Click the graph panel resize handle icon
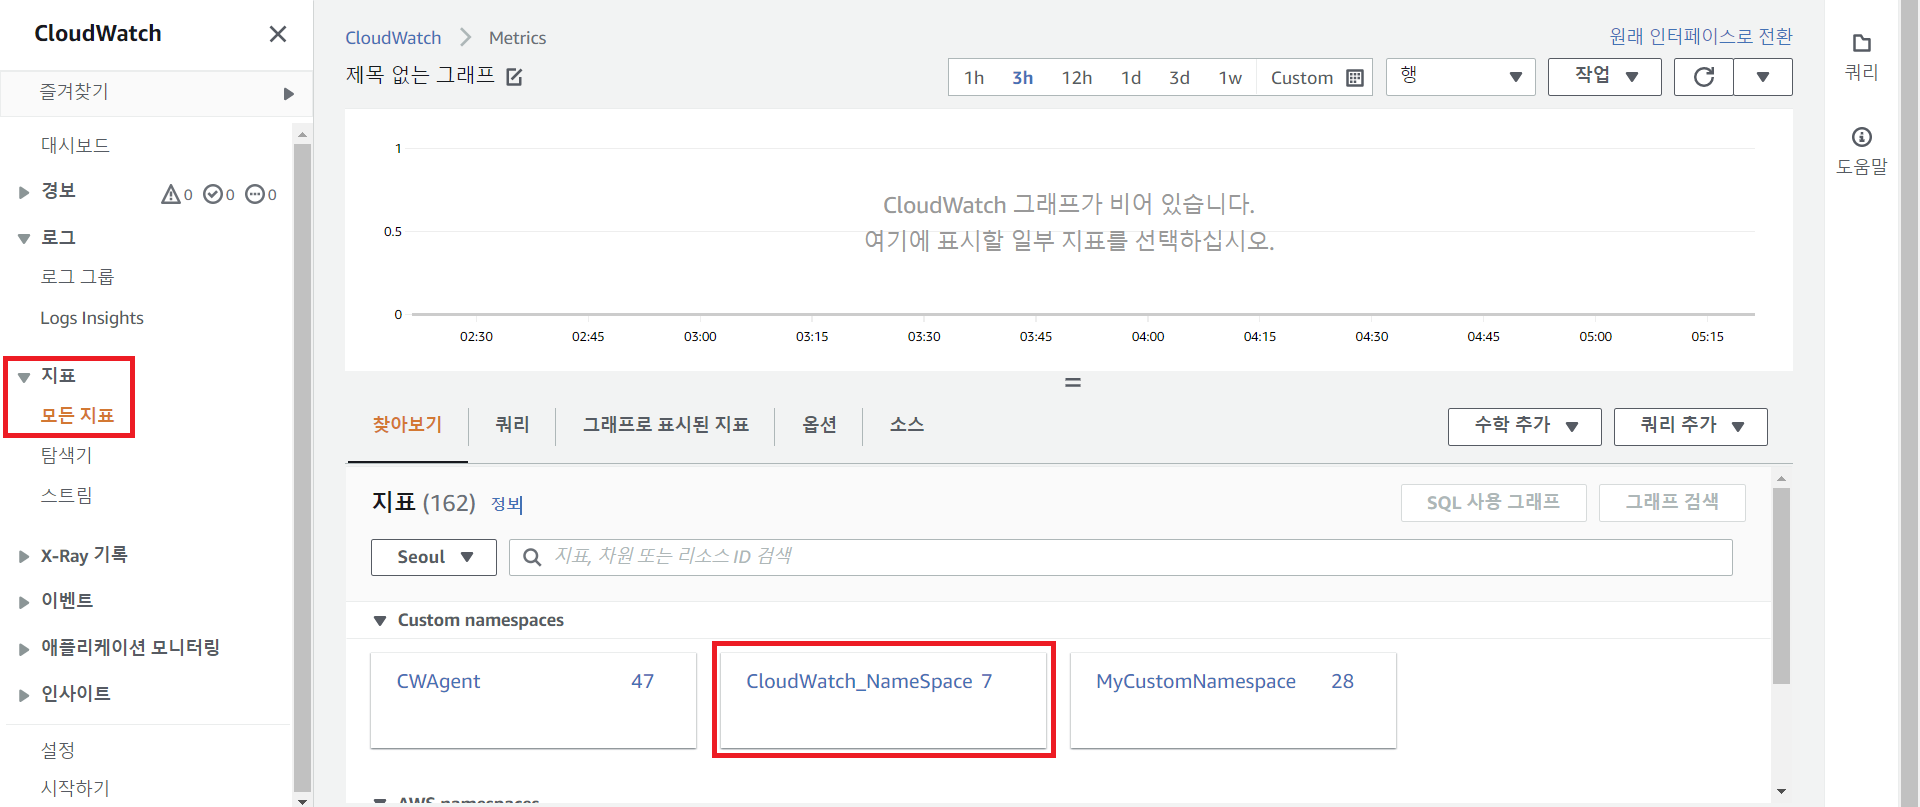The image size is (1920, 807). (x=1073, y=382)
